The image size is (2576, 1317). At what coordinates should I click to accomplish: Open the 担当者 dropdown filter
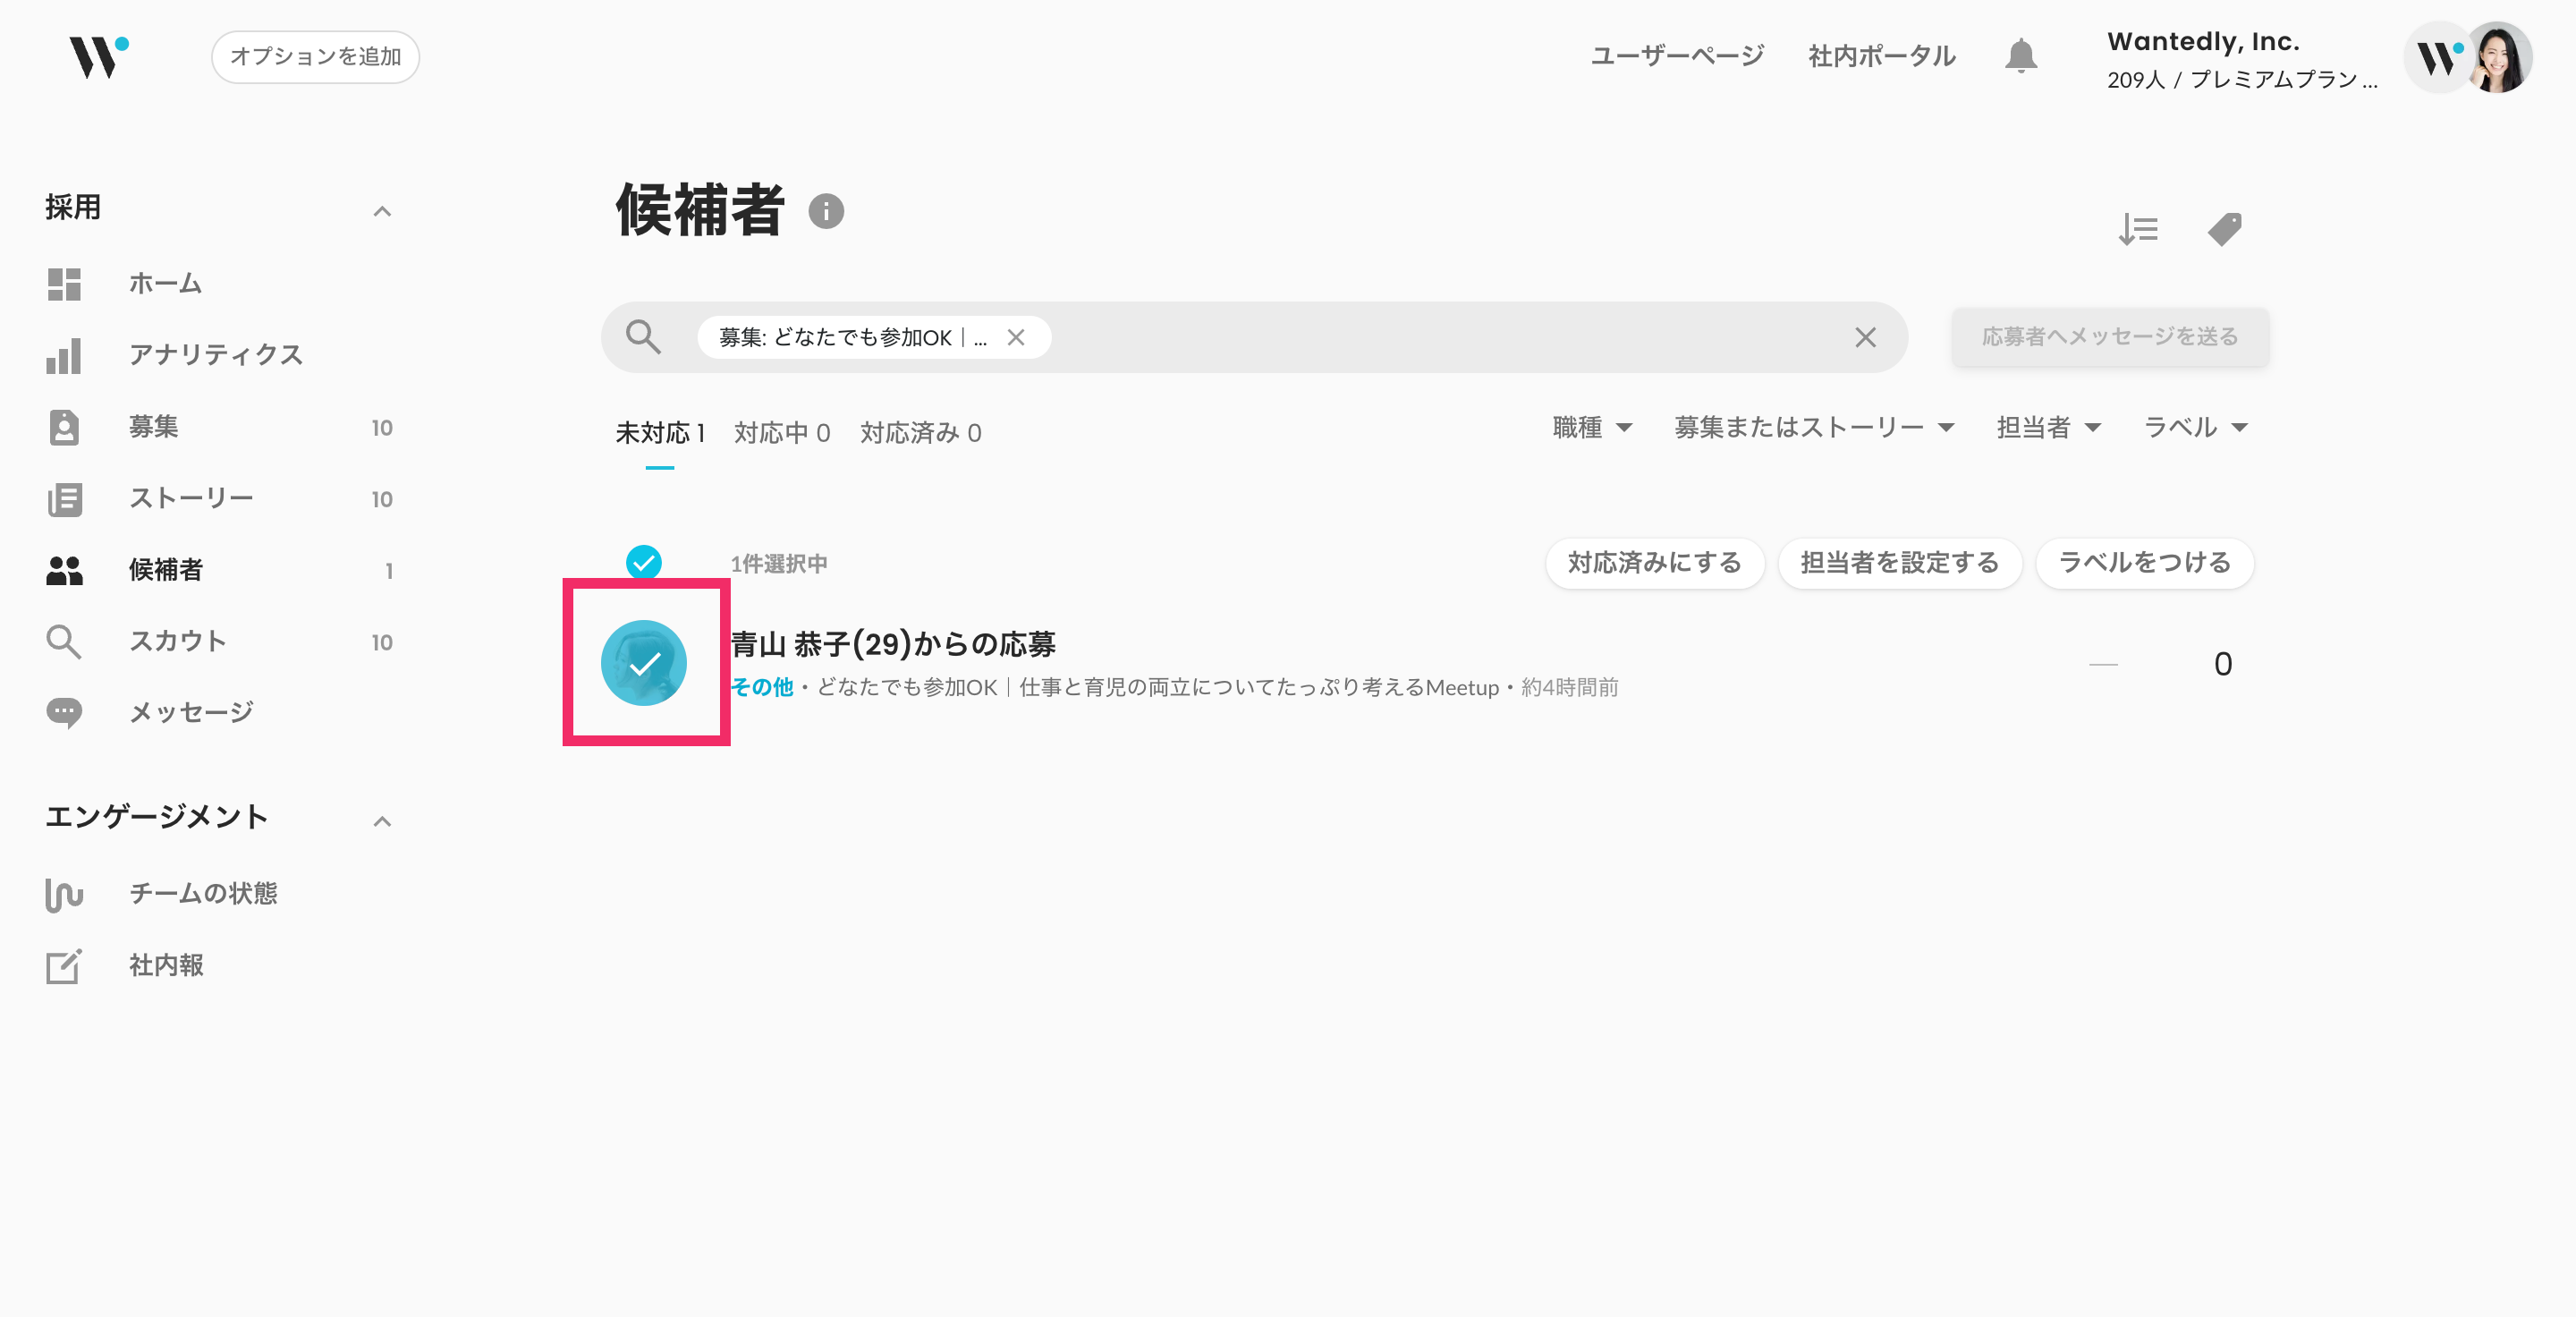[x=2048, y=428]
